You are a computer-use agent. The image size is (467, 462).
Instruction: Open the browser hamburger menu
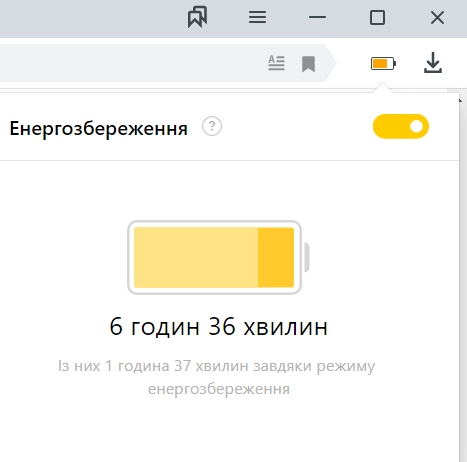click(x=257, y=17)
